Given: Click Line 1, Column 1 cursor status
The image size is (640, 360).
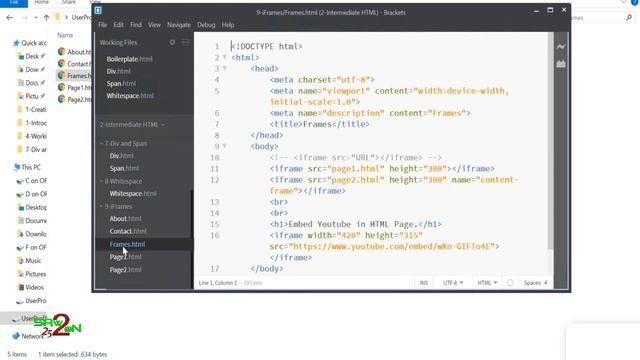Looking at the screenshot, I should (218, 282).
